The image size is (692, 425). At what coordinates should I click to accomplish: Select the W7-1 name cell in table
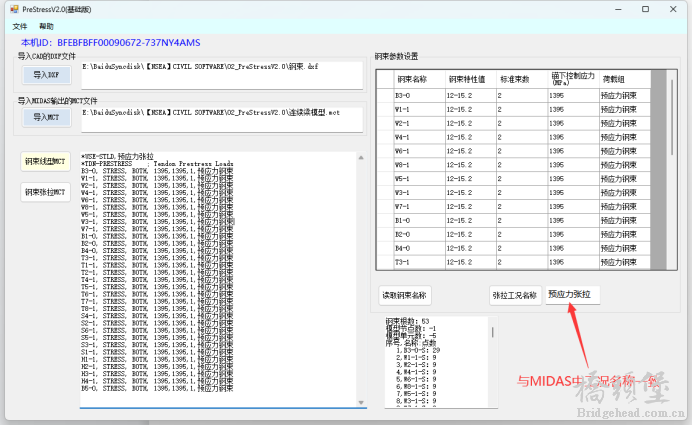click(419, 207)
